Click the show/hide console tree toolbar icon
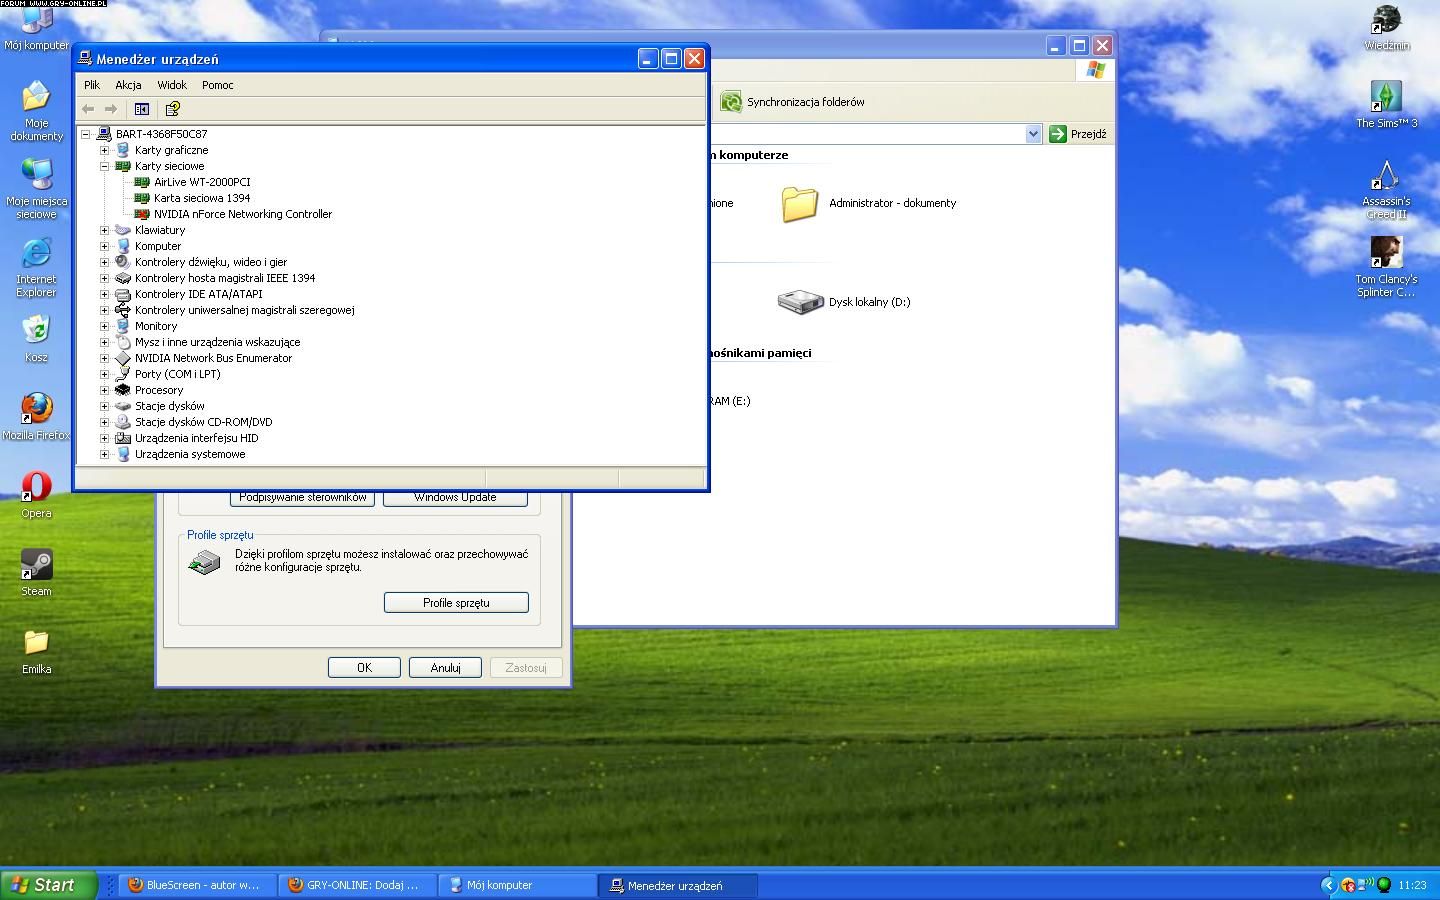This screenshot has height=900, width=1440. pyautogui.click(x=142, y=109)
